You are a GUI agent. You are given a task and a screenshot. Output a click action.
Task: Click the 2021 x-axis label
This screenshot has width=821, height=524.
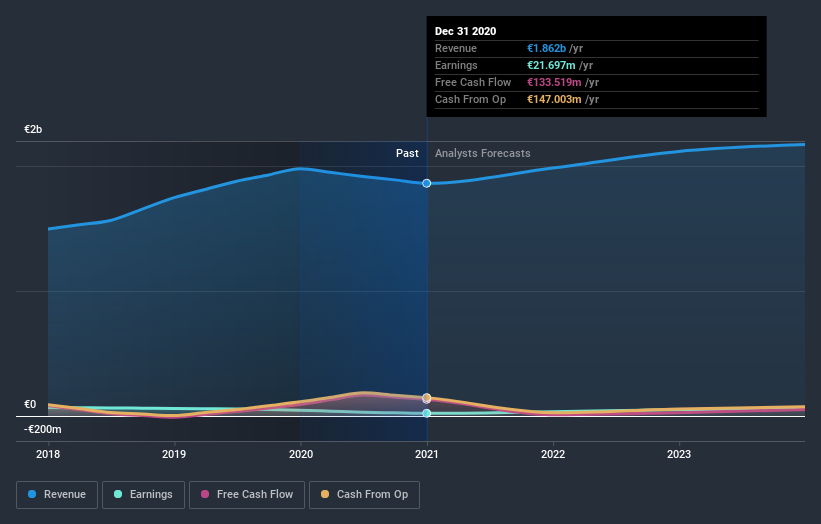(427, 454)
